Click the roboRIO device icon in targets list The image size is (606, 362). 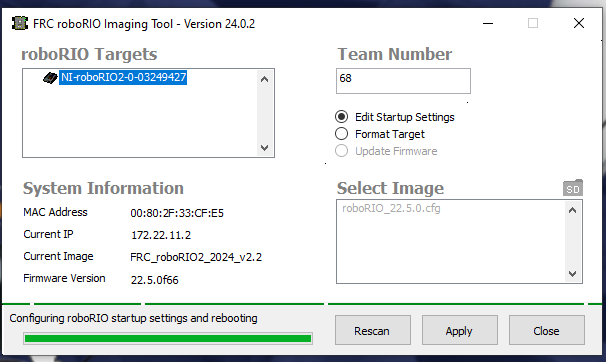pyautogui.click(x=50, y=78)
